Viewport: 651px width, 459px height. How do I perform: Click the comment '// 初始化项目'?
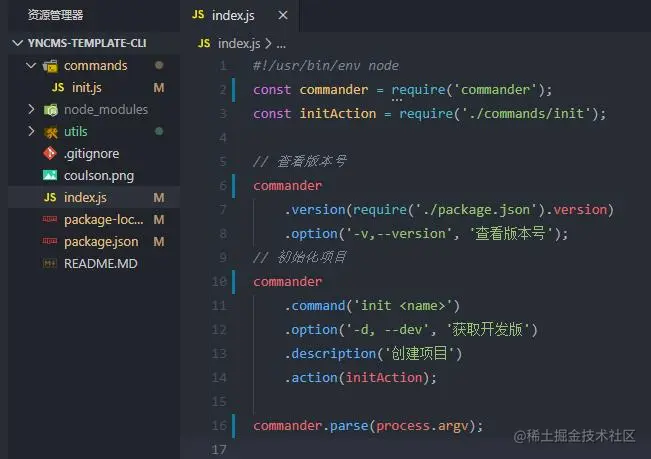[300, 258]
